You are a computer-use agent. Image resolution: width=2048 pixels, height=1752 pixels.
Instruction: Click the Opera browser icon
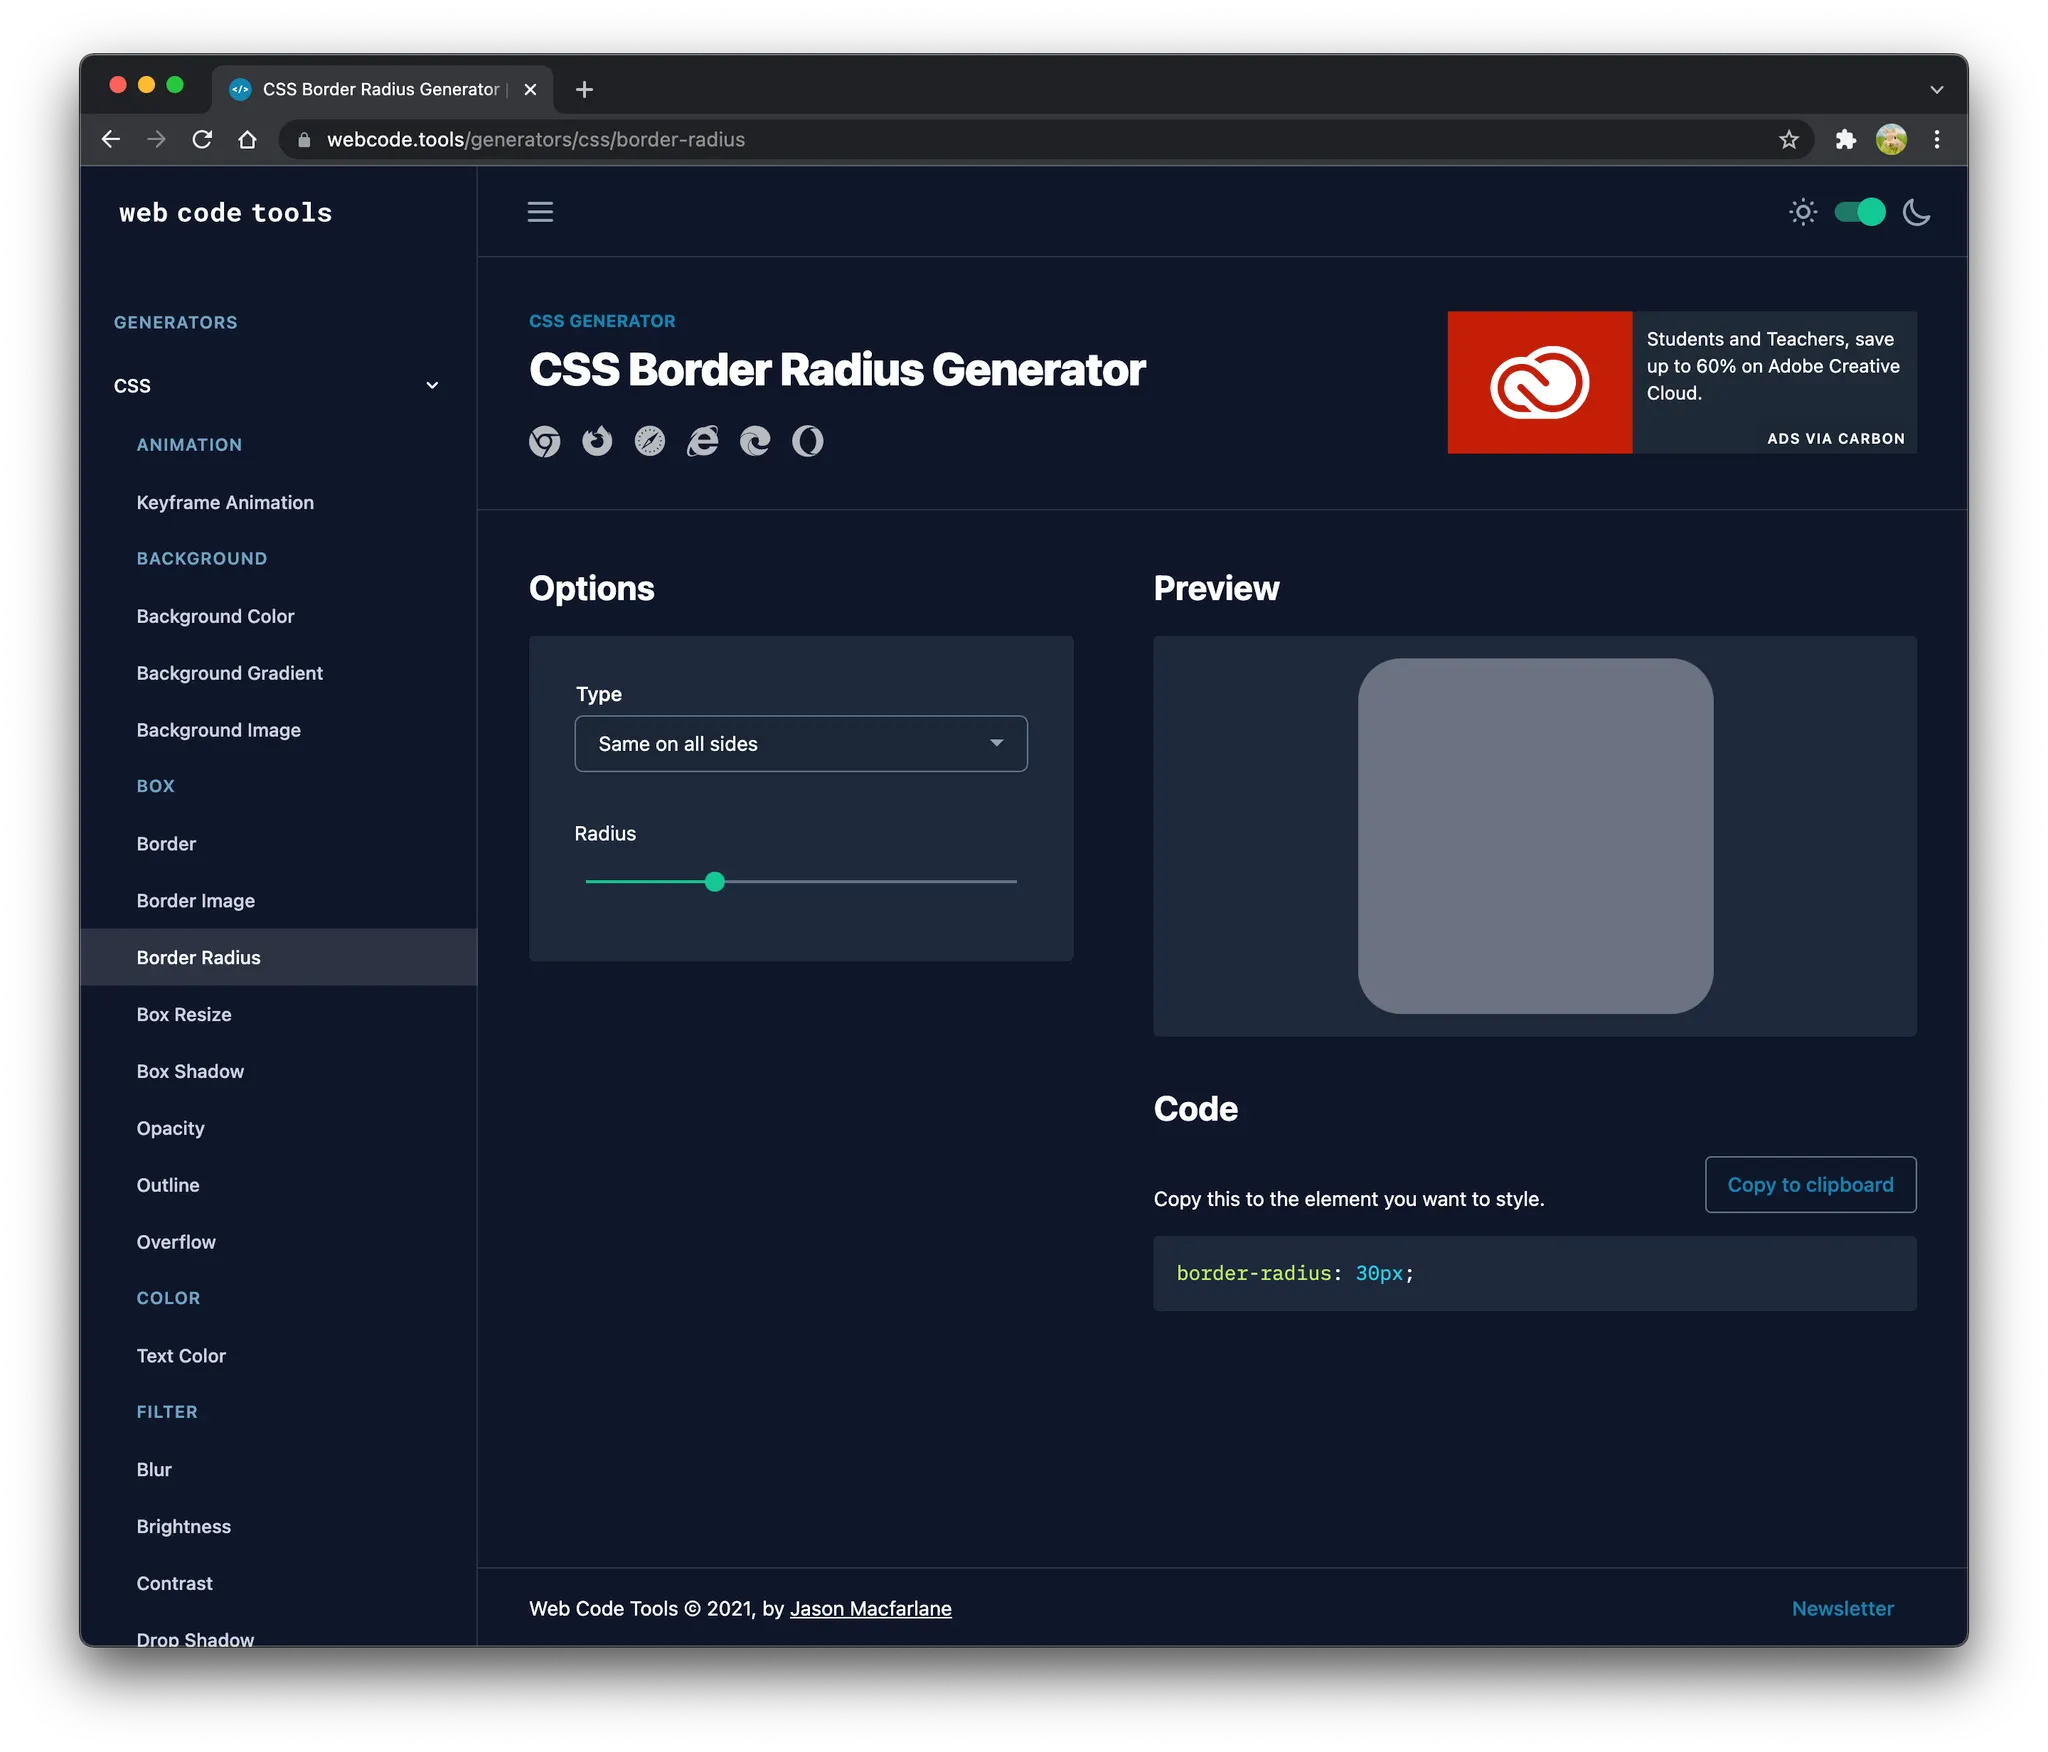pyautogui.click(x=808, y=441)
